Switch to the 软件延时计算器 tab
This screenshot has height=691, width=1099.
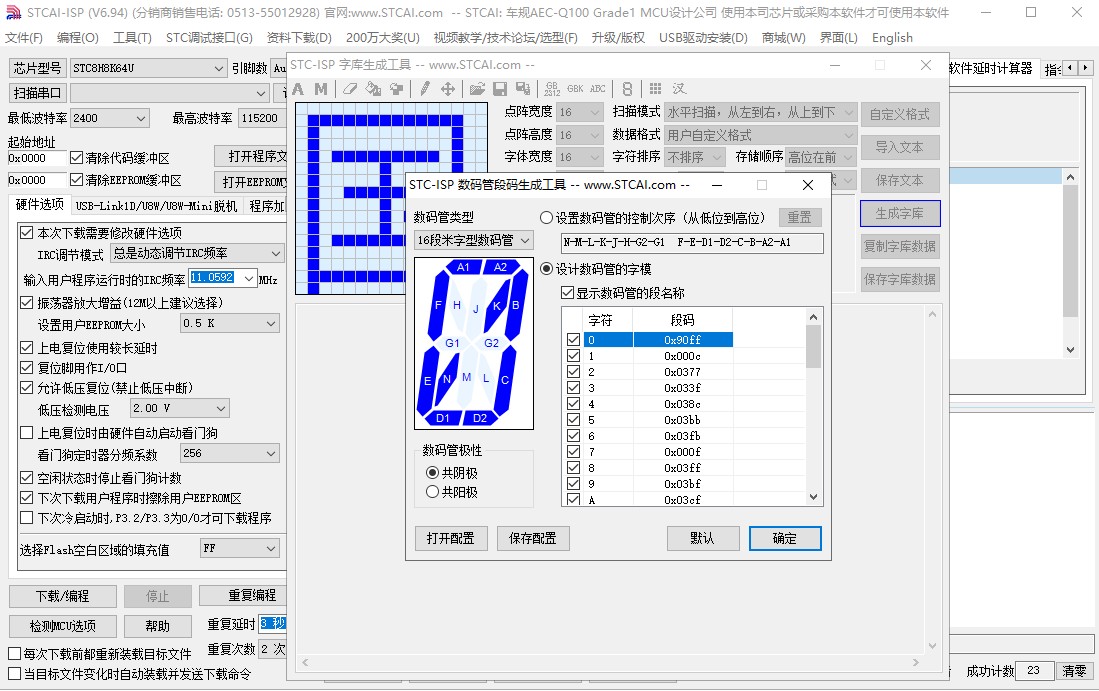tap(991, 68)
